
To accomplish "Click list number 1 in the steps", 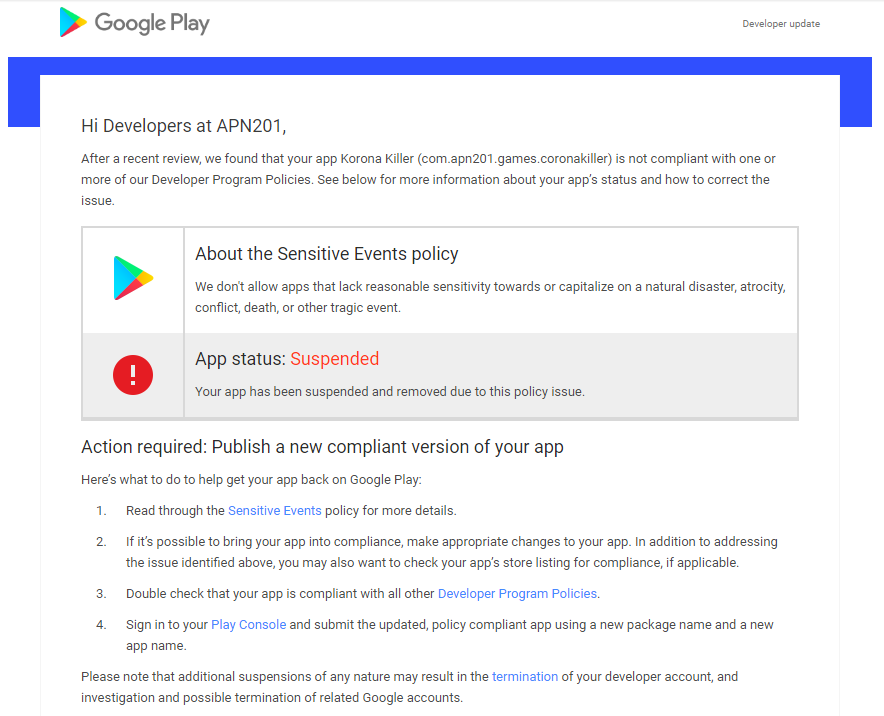I will coord(101,510).
